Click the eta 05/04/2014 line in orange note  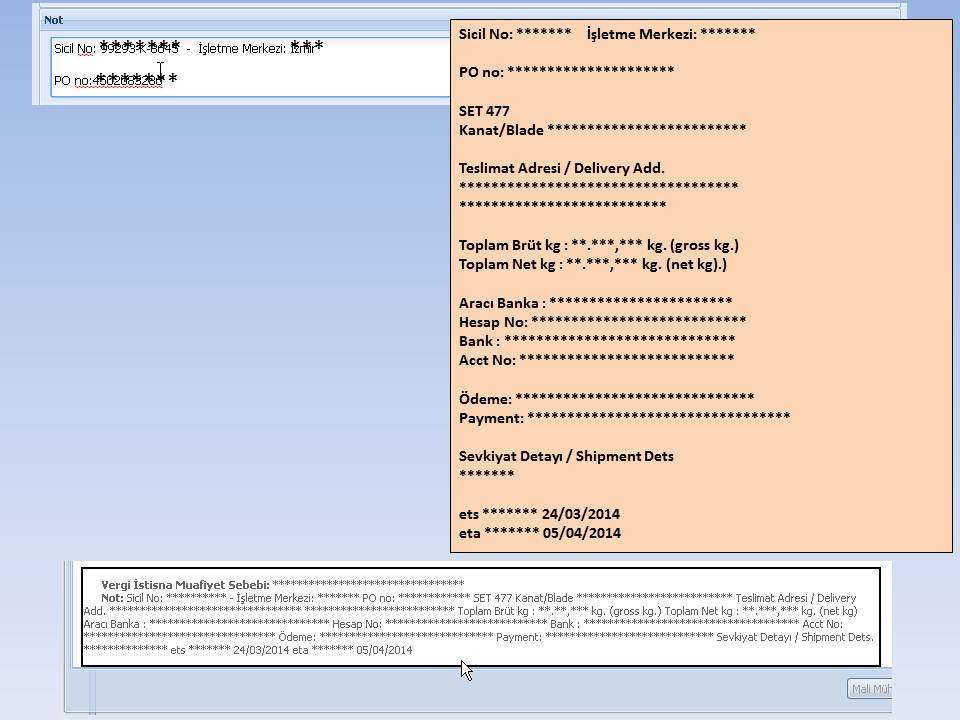click(x=539, y=533)
